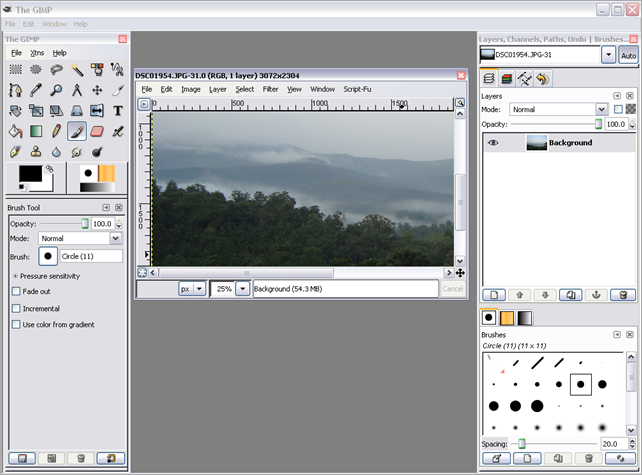Activate the Zoom magnifier tool
The width and height of the screenshot is (642, 475).
56,90
